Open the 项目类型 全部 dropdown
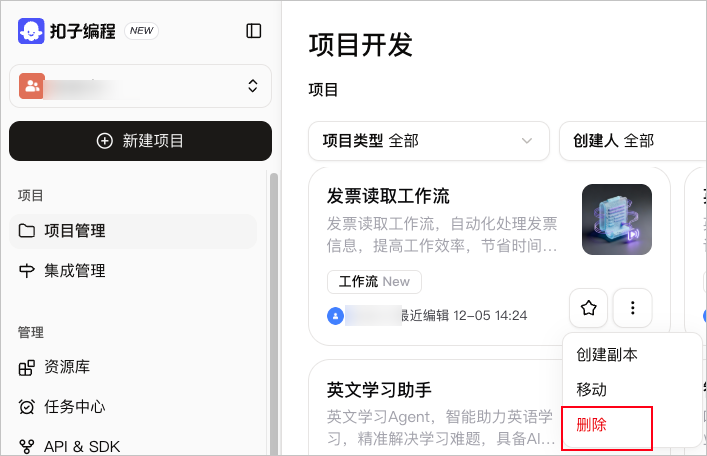This screenshot has height=456, width=707. click(429, 141)
